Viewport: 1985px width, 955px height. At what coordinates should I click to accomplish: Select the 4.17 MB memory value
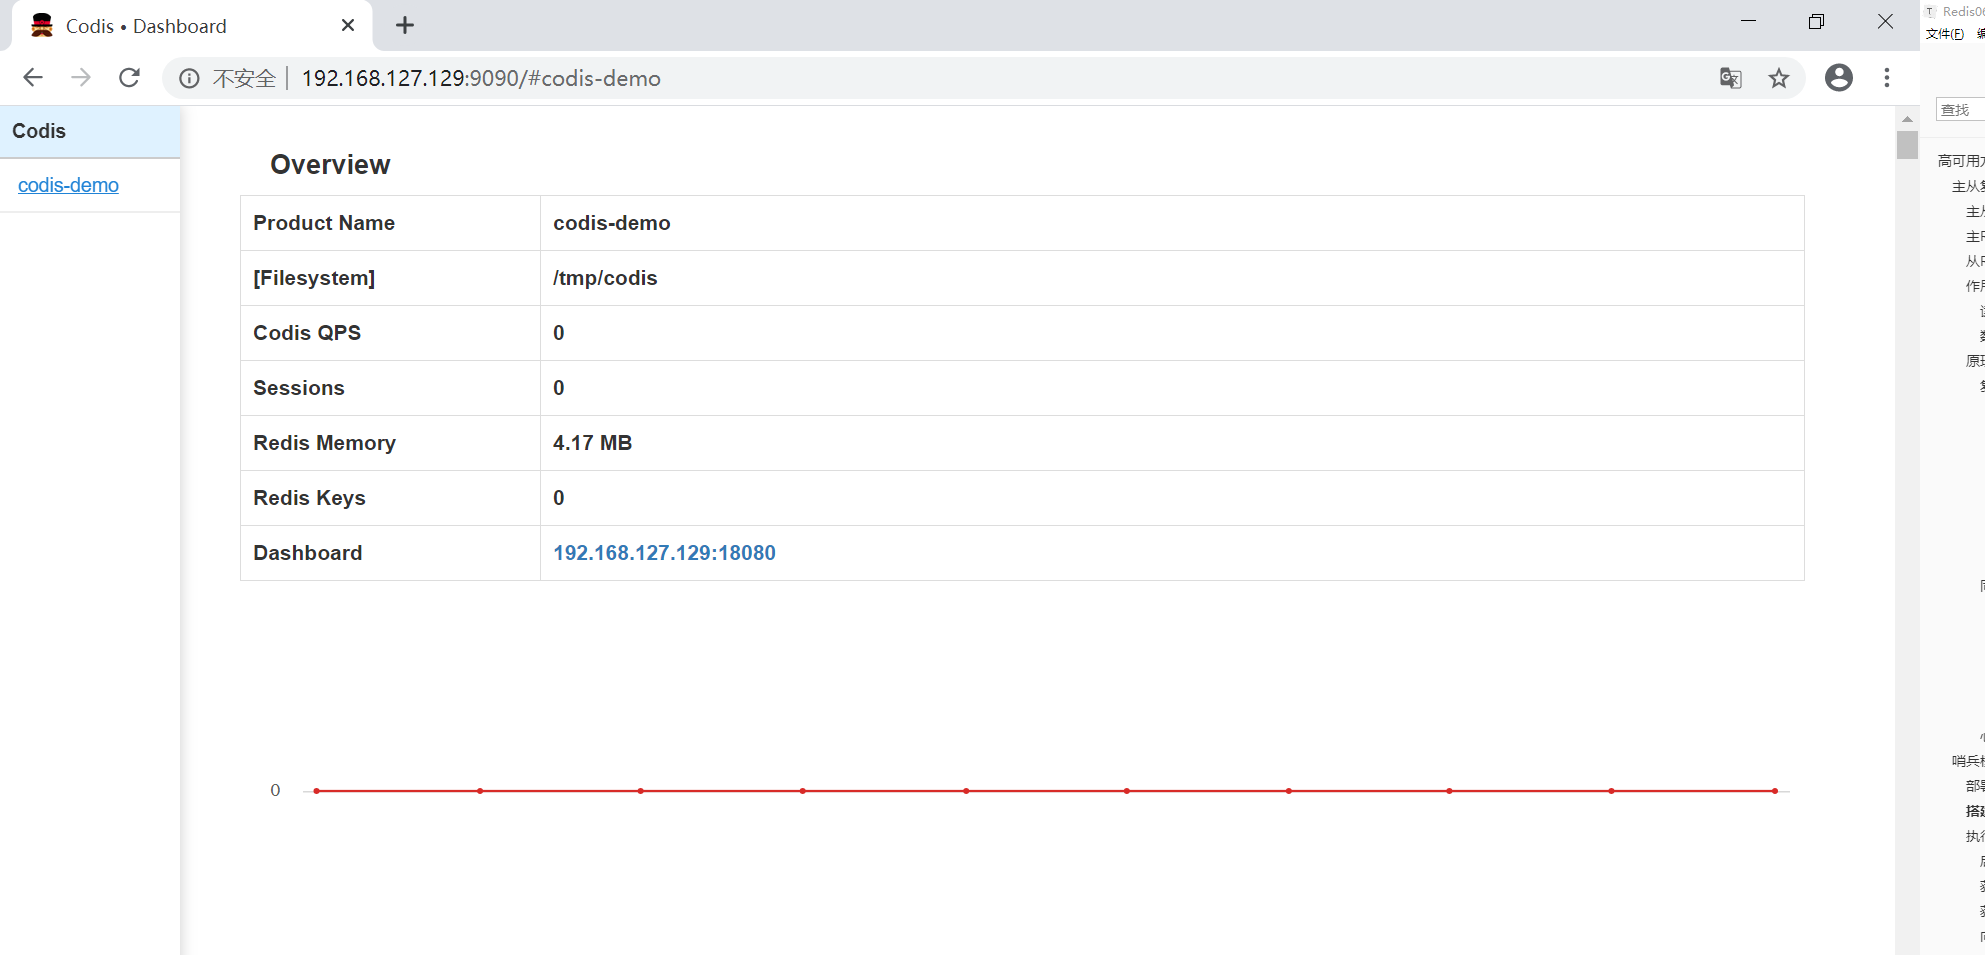click(x=592, y=443)
